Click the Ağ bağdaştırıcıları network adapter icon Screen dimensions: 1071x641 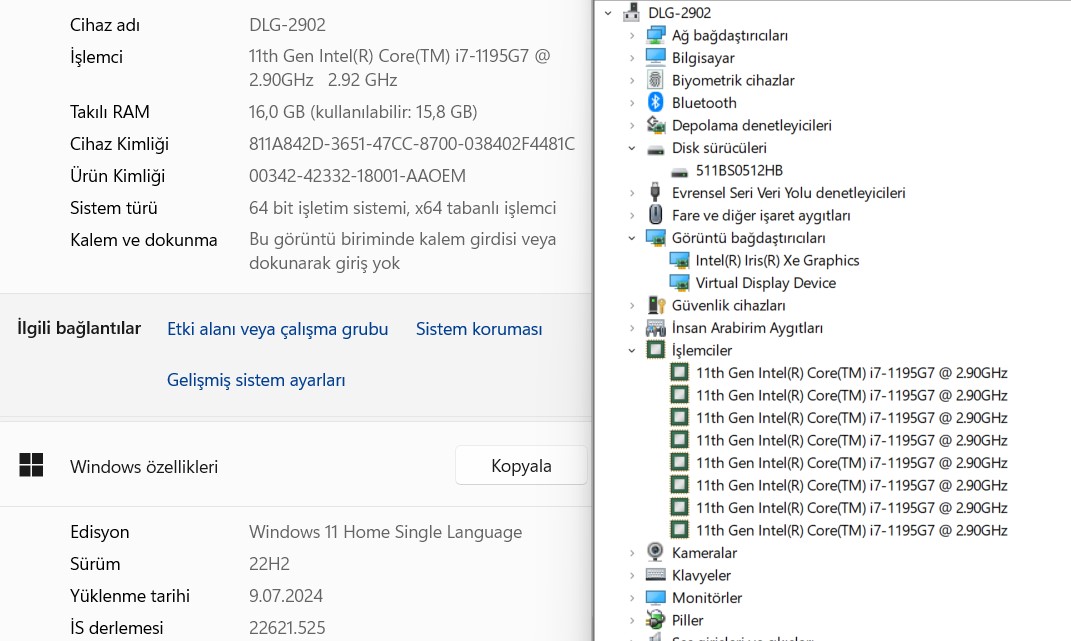click(x=656, y=35)
